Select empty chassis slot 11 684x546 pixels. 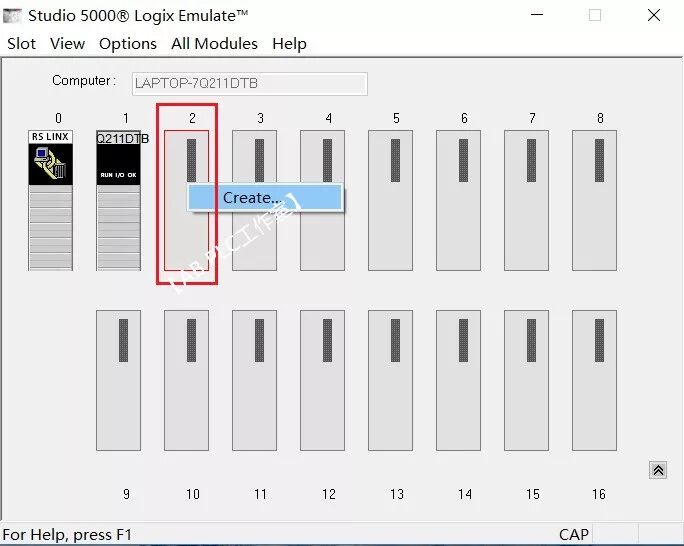(255, 380)
